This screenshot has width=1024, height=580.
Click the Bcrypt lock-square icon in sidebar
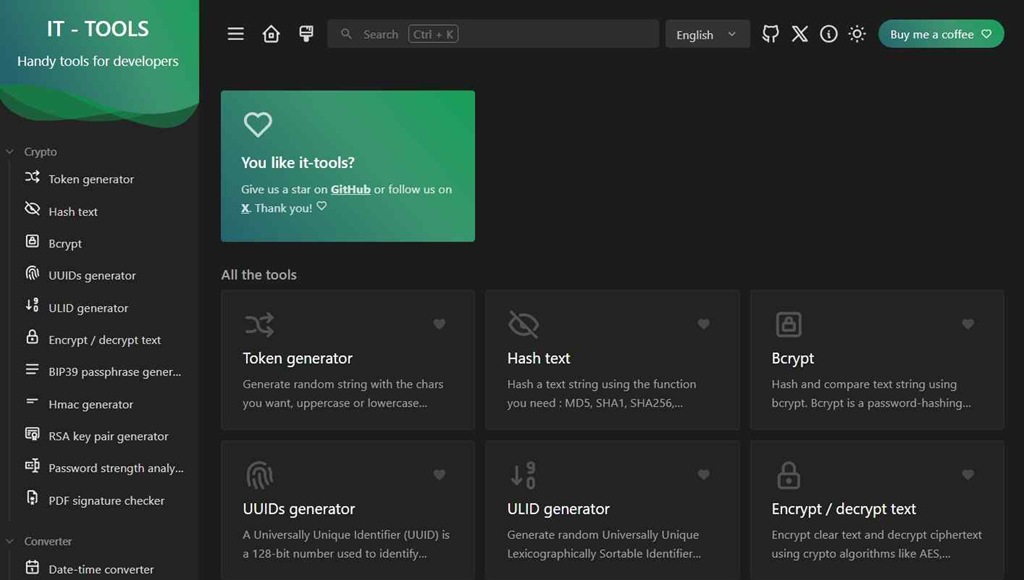click(32, 241)
